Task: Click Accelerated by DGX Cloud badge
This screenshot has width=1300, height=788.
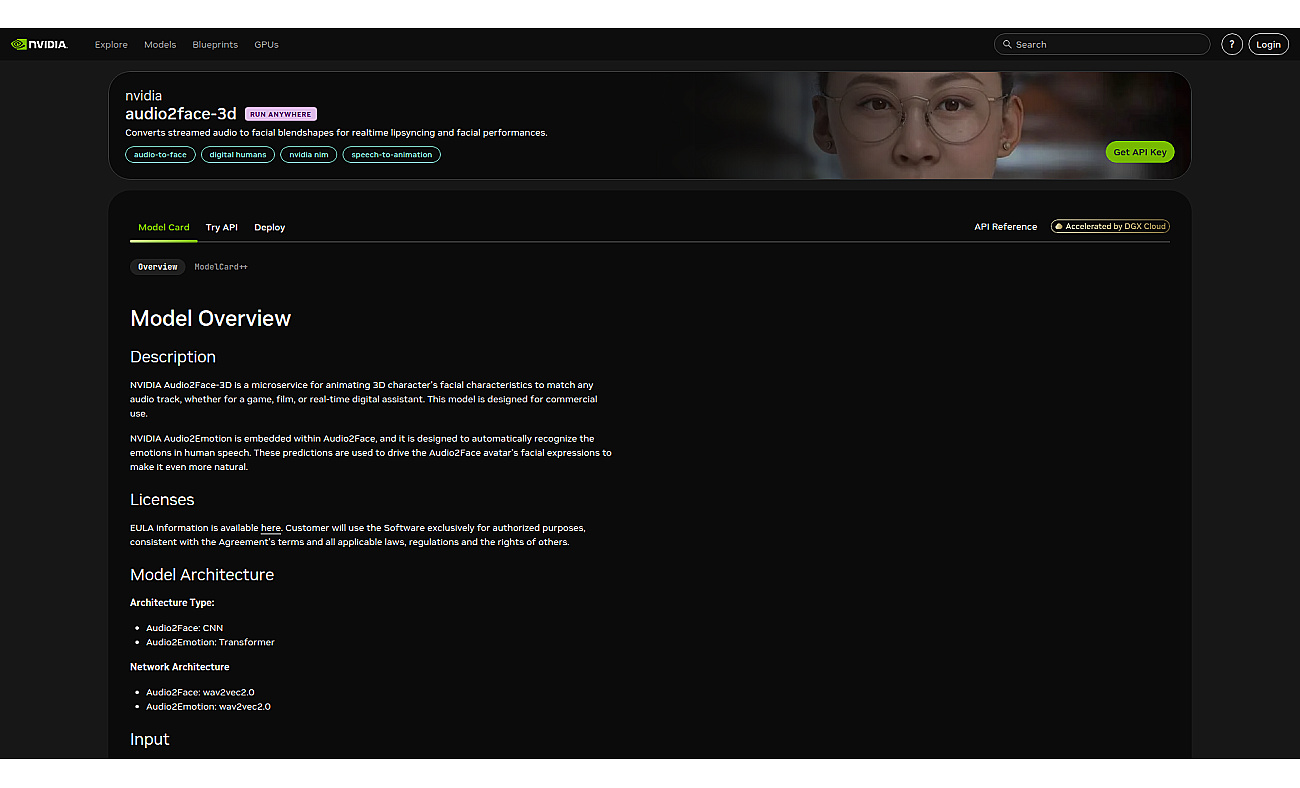Action: tap(1110, 227)
